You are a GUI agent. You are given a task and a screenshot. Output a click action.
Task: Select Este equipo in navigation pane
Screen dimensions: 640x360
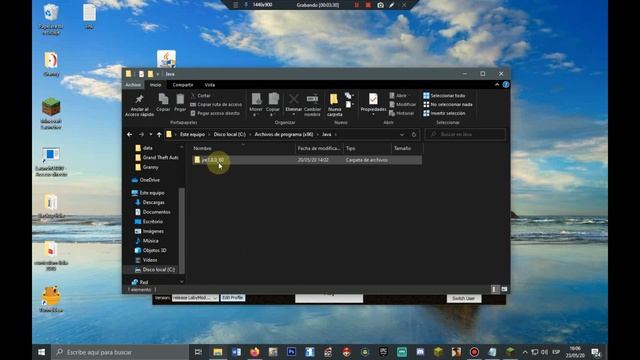pyautogui.click(x=148, y=193)
